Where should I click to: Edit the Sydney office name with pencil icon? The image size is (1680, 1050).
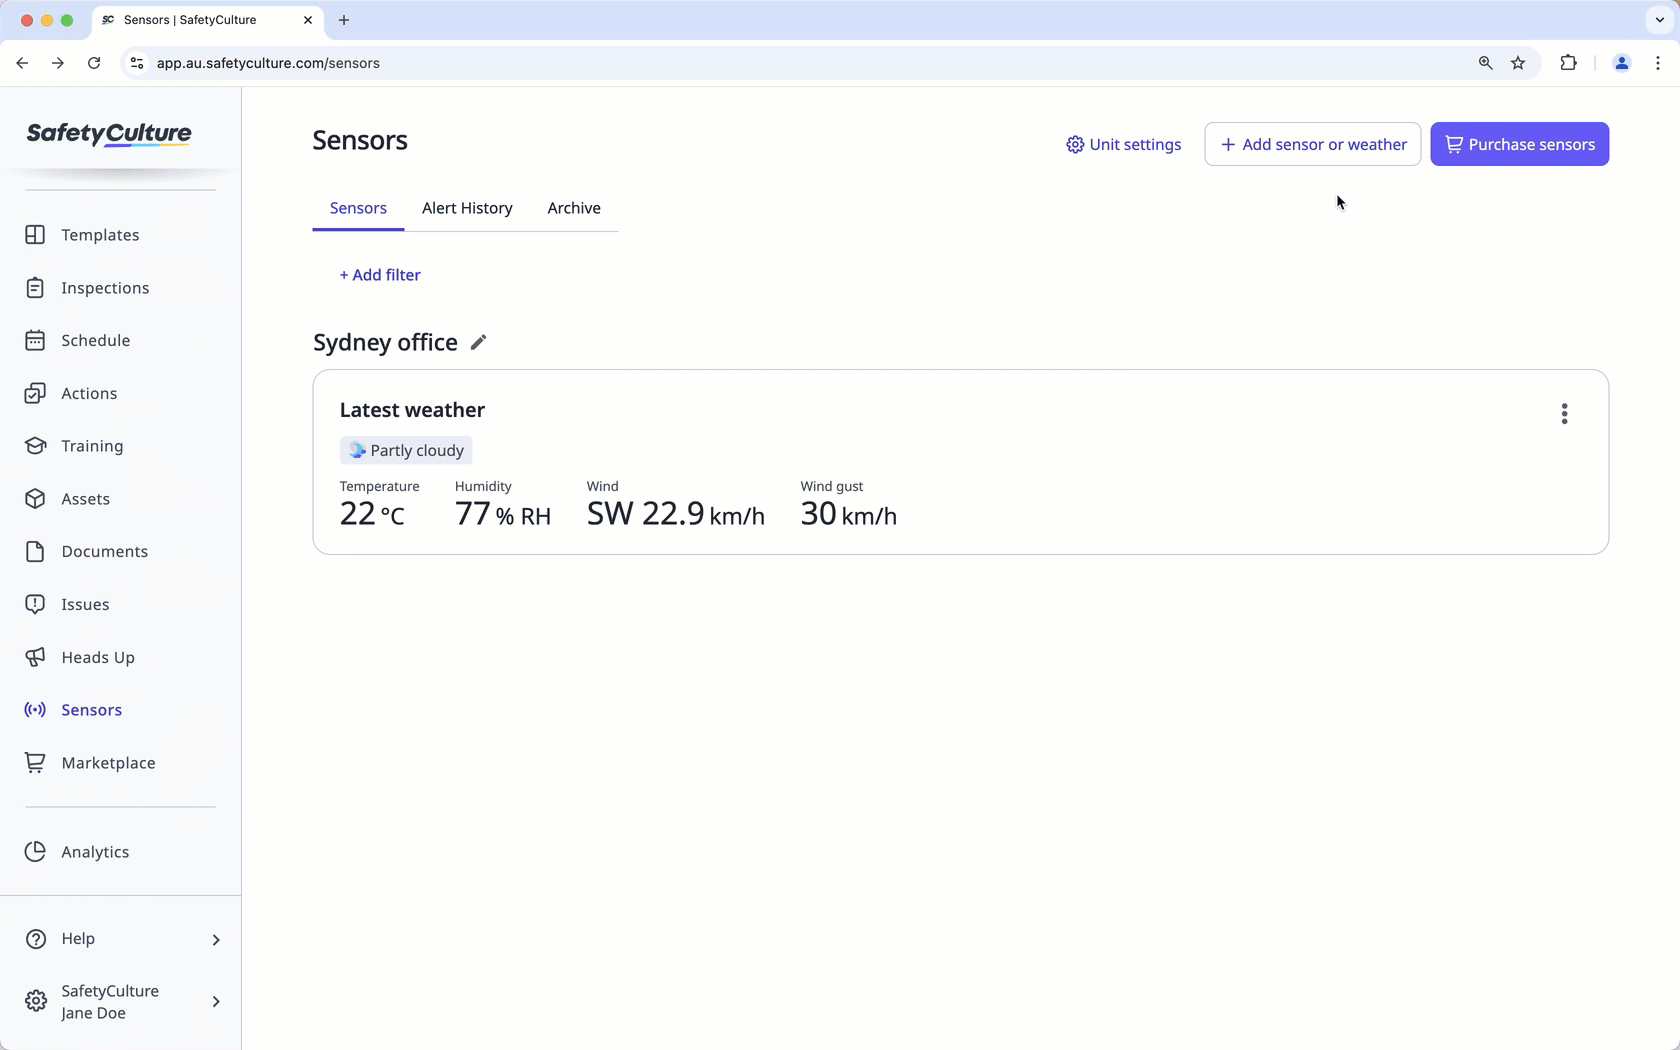pos(479,343)
